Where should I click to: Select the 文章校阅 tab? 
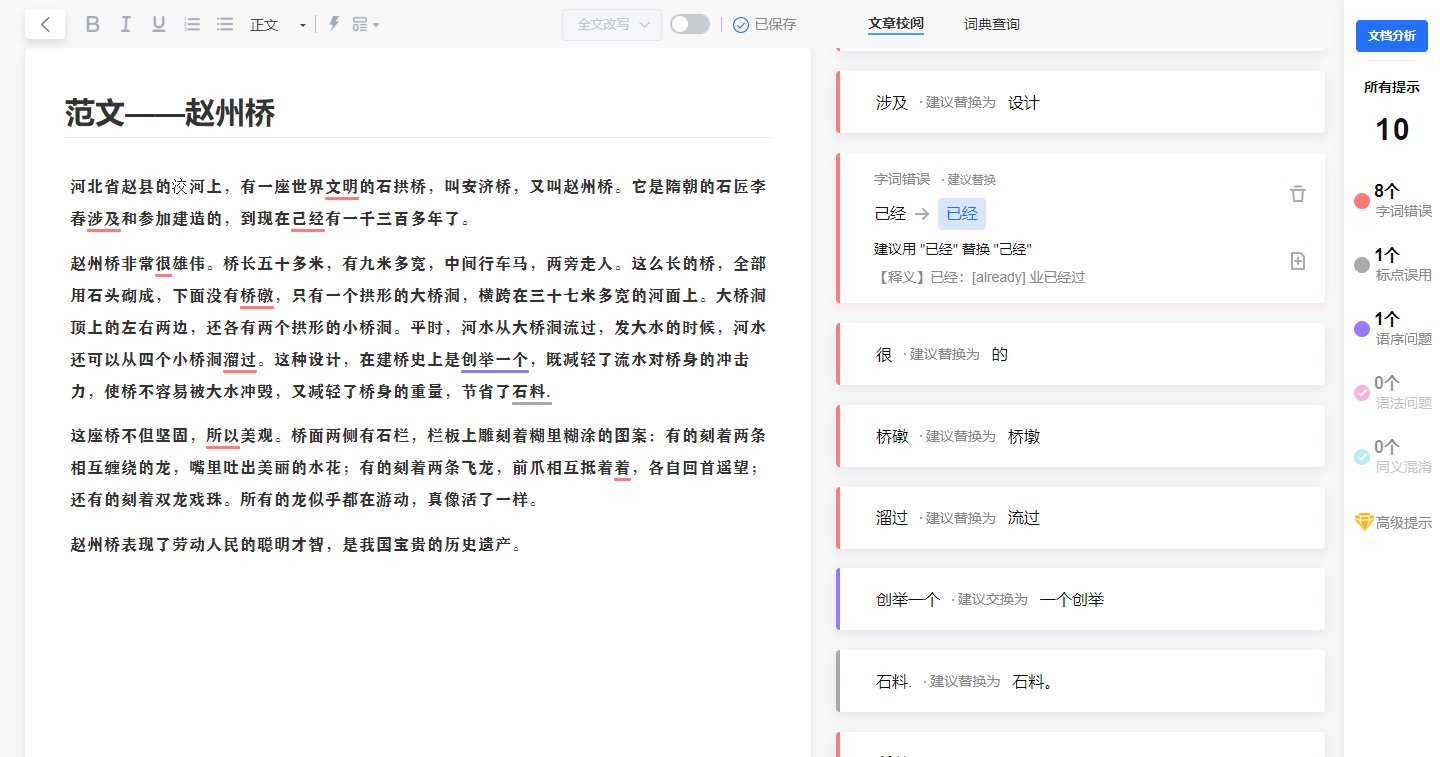point(896,24)
